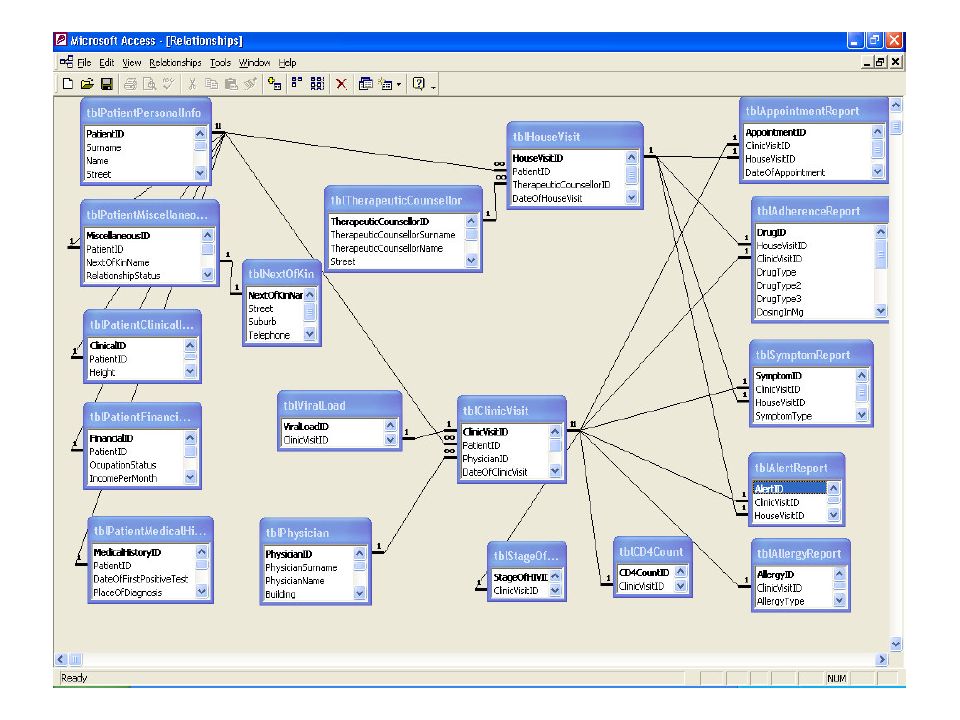Click the Paste clipboard icon
The width and height of the screenshot is (960, 720).
click(231, 84)
